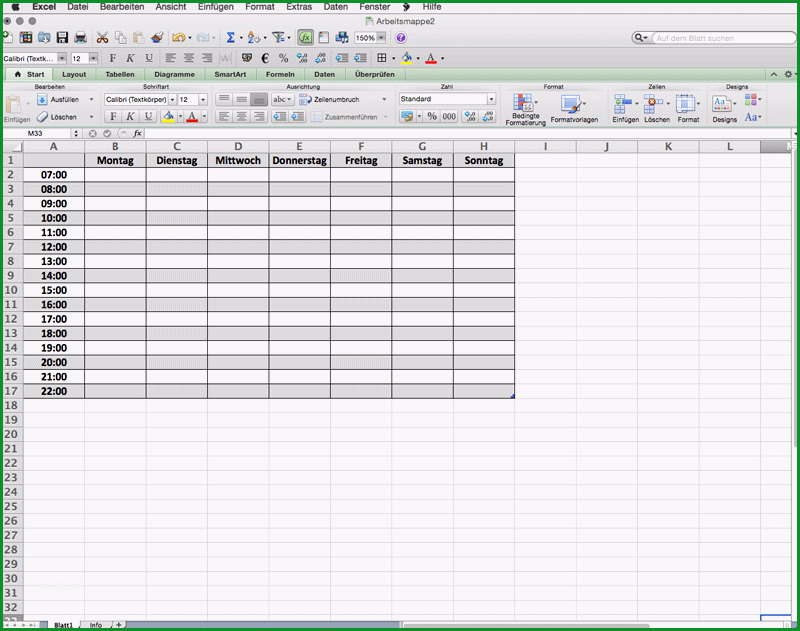Undo the last action

[179, 38]
